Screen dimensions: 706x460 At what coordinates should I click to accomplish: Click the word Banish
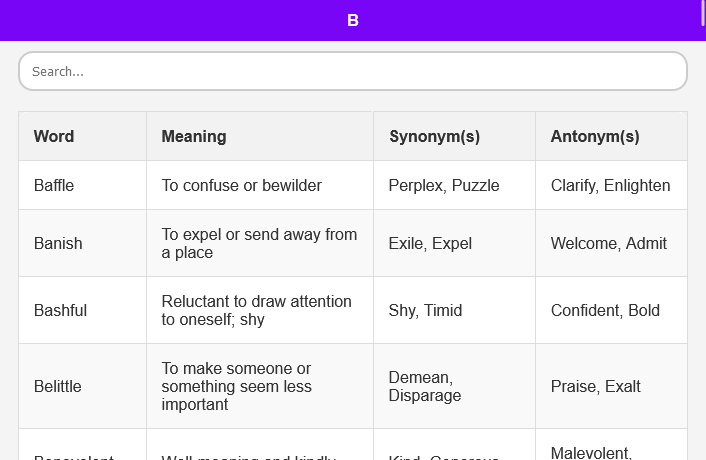pyautogui.click(x=58, y=243)
